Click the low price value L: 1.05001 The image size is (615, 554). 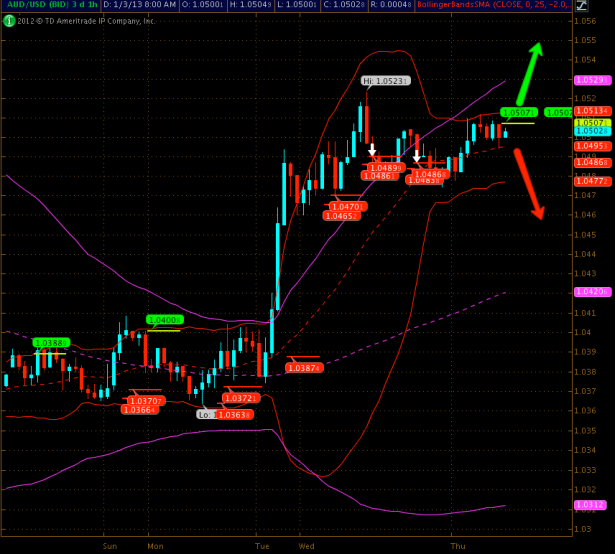click(298, 5)
